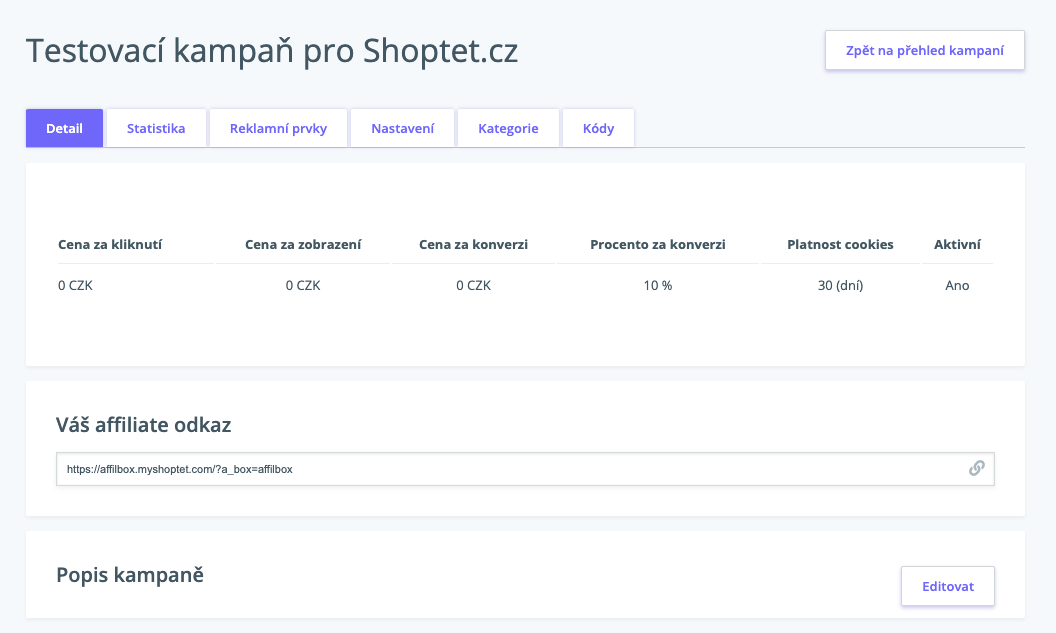
Task: Select the Kategorie tab
Action: [508, 128]
